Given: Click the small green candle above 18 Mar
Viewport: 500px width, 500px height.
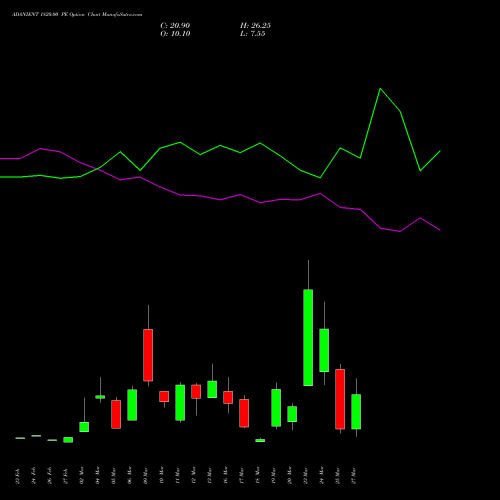Looking at the screenshot, I should click(x=260, y=440).
